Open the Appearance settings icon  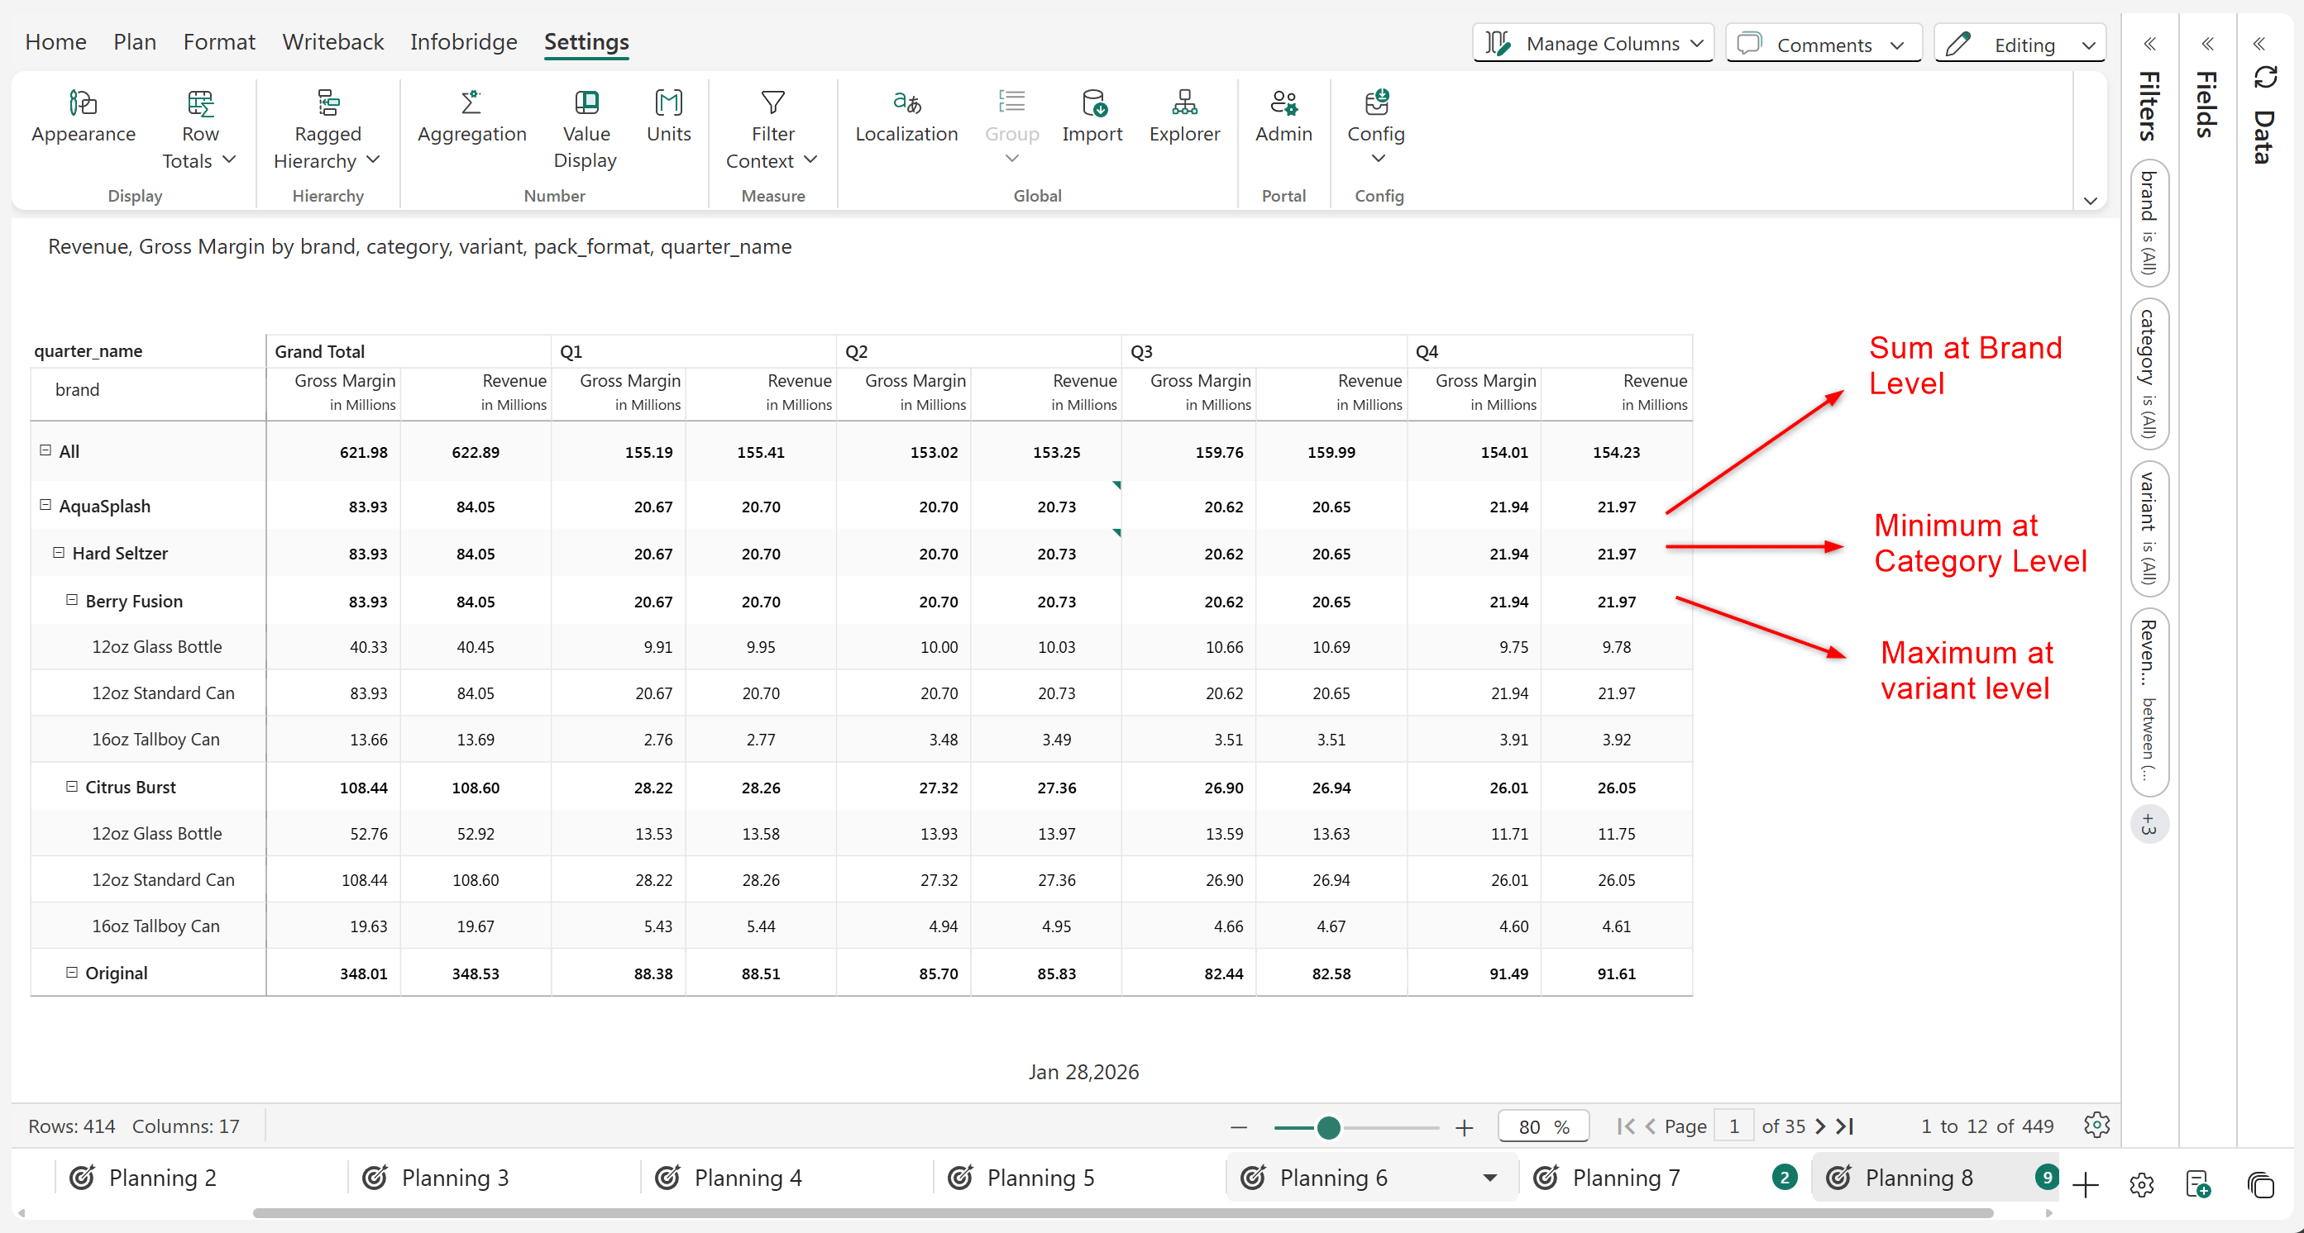pyautogui.click(x=83, y=103)
